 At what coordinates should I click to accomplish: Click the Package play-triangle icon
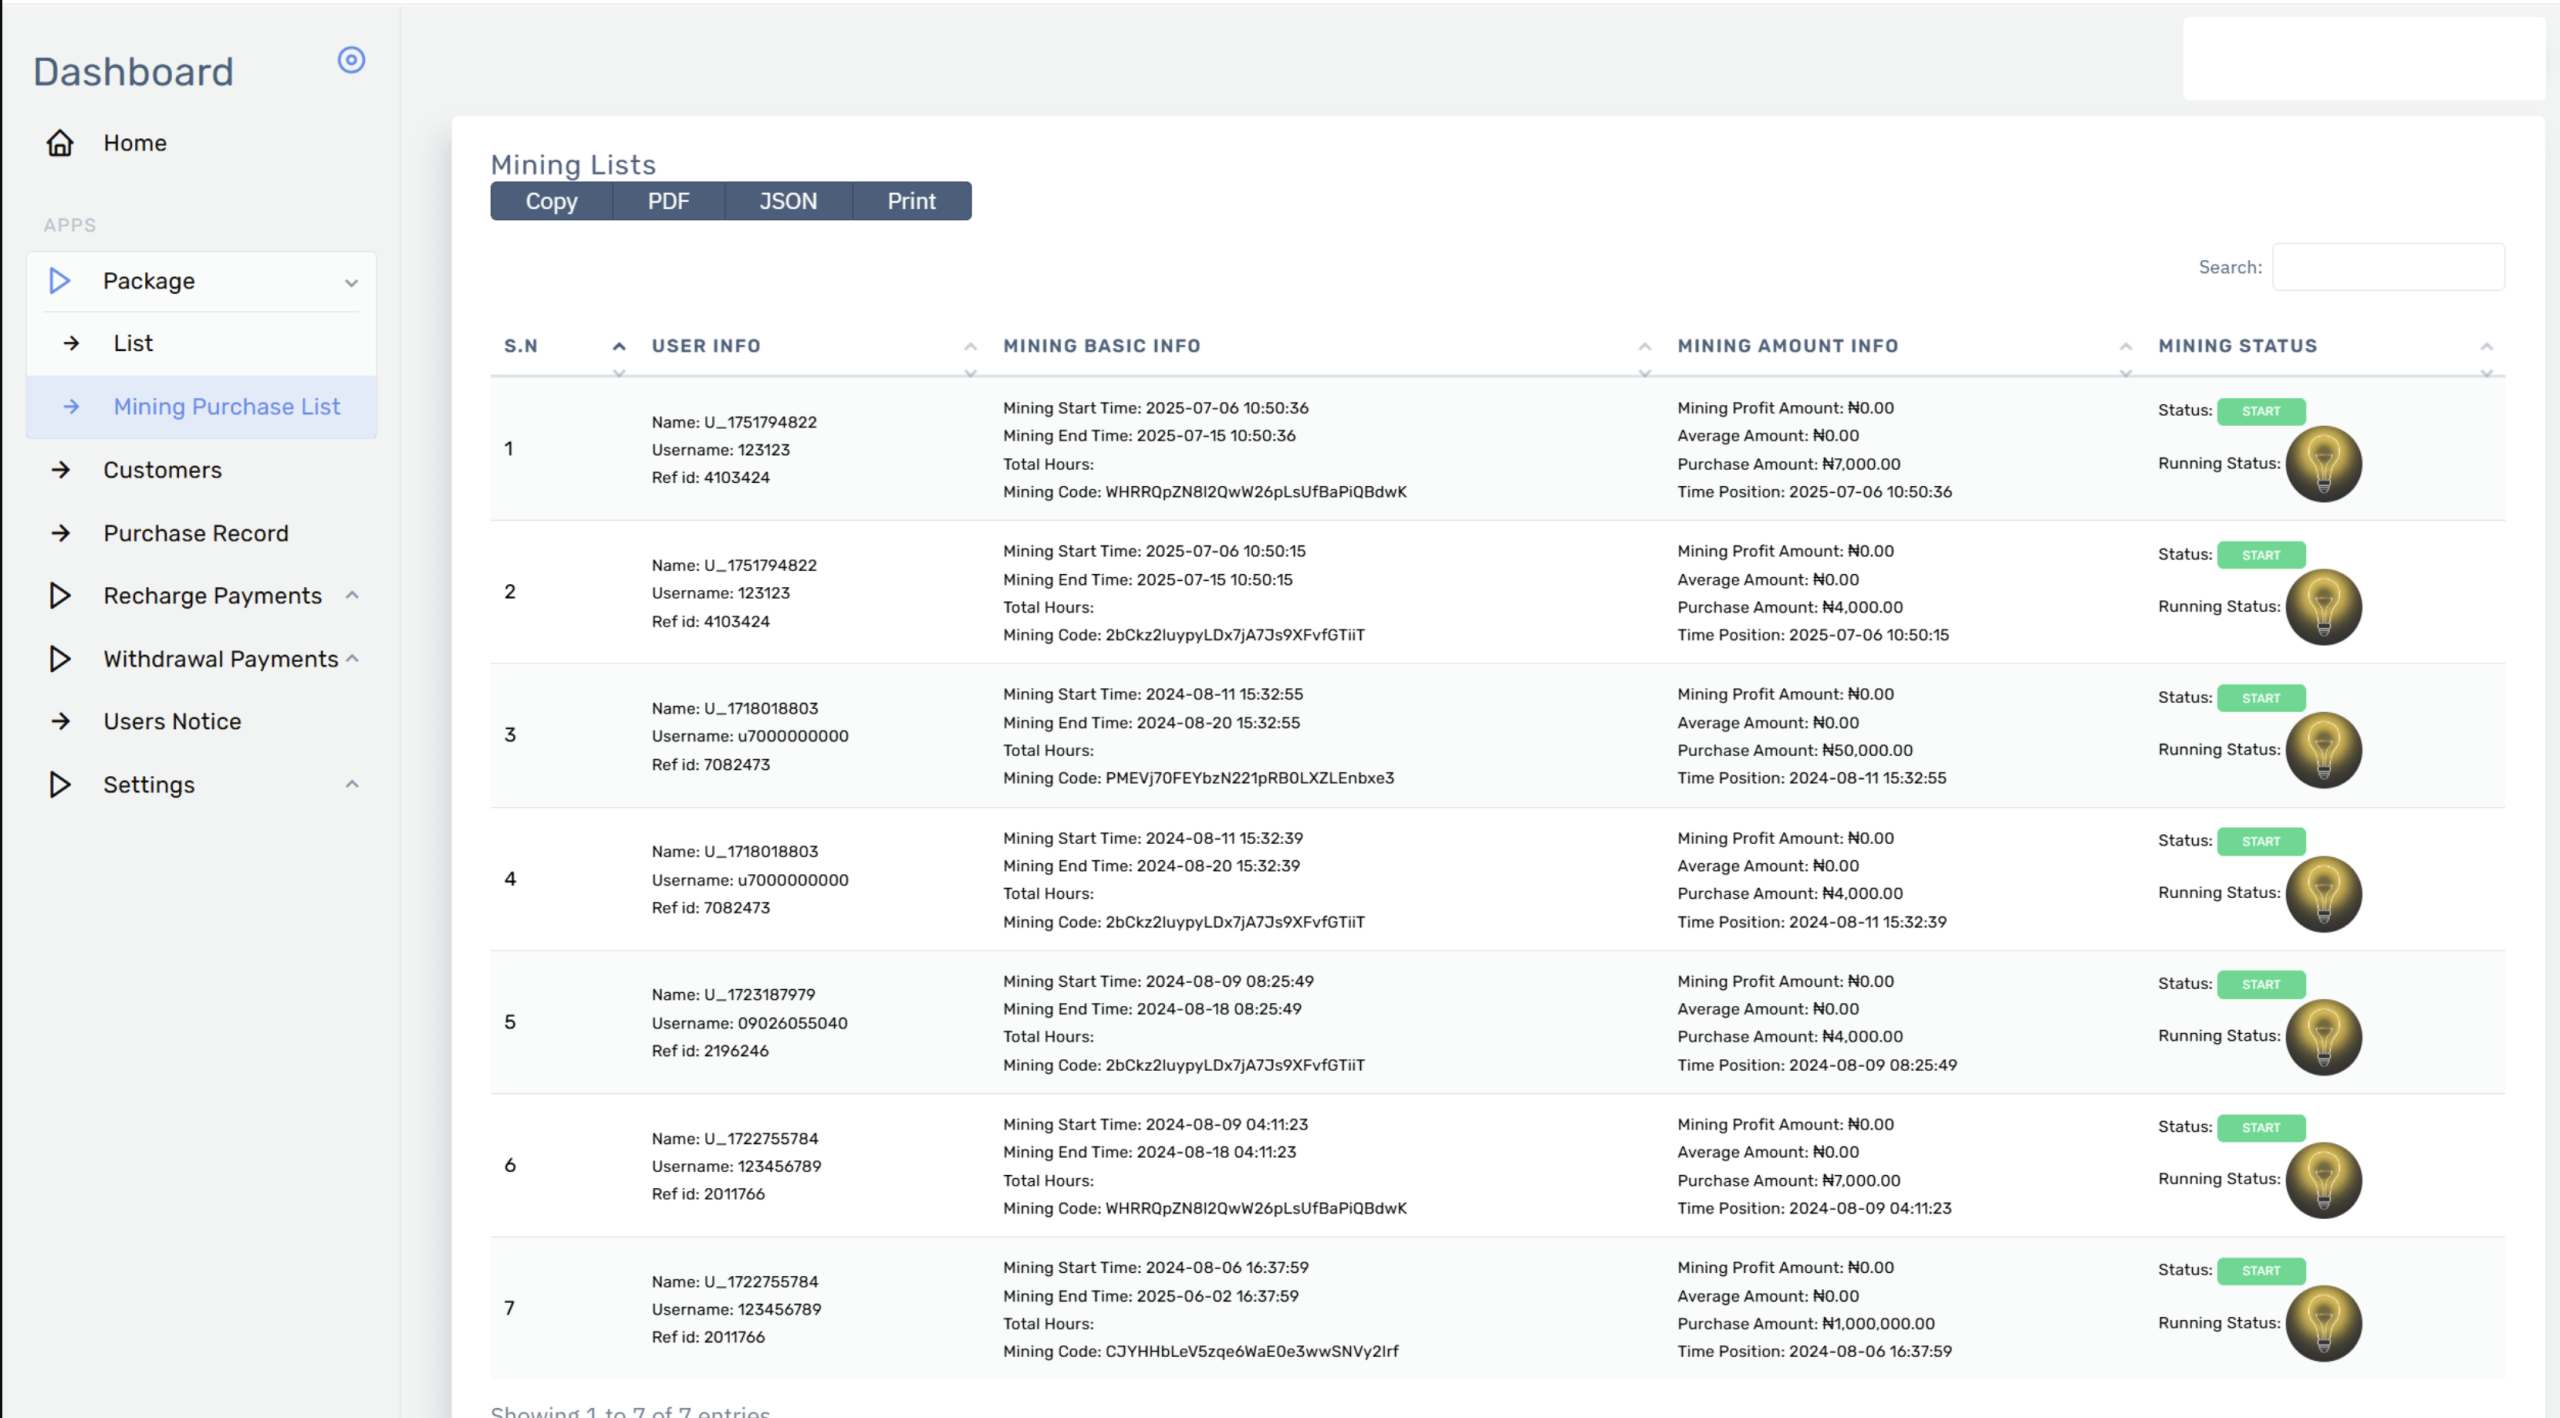60,281
